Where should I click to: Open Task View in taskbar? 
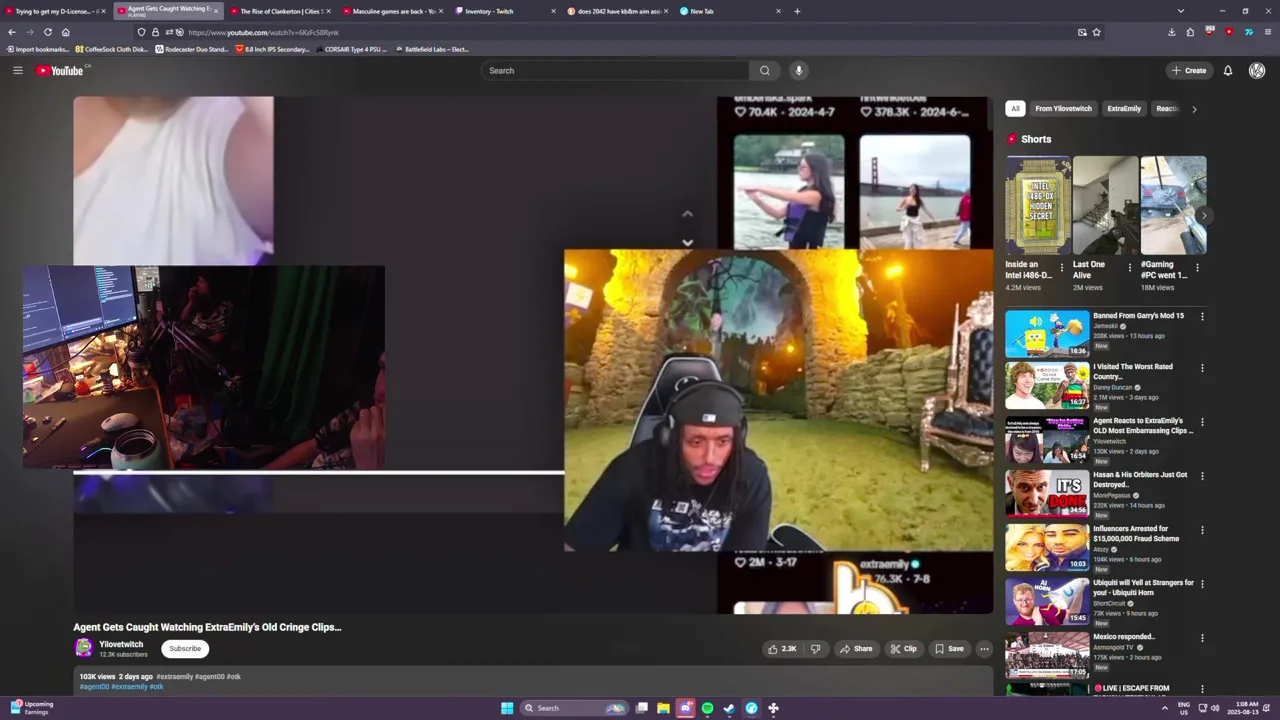pos(642,708)
